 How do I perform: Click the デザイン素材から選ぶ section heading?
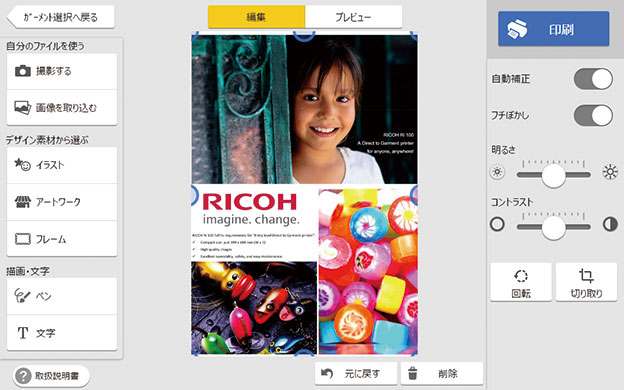click(x=47, y=140)
